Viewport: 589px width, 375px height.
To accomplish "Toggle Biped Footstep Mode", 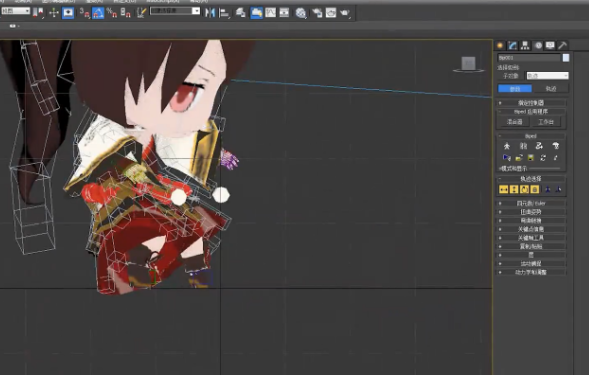I will coord(523,146).
